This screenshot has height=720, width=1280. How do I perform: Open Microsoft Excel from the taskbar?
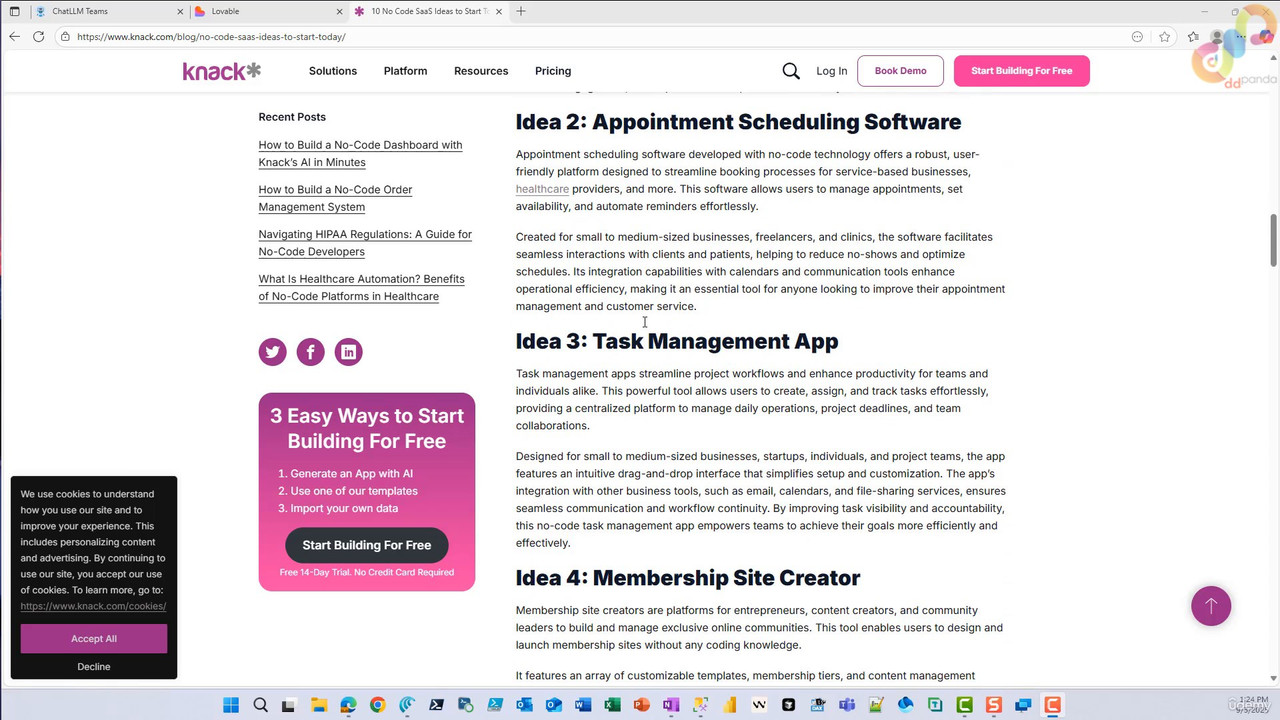[x=612, y=705]
